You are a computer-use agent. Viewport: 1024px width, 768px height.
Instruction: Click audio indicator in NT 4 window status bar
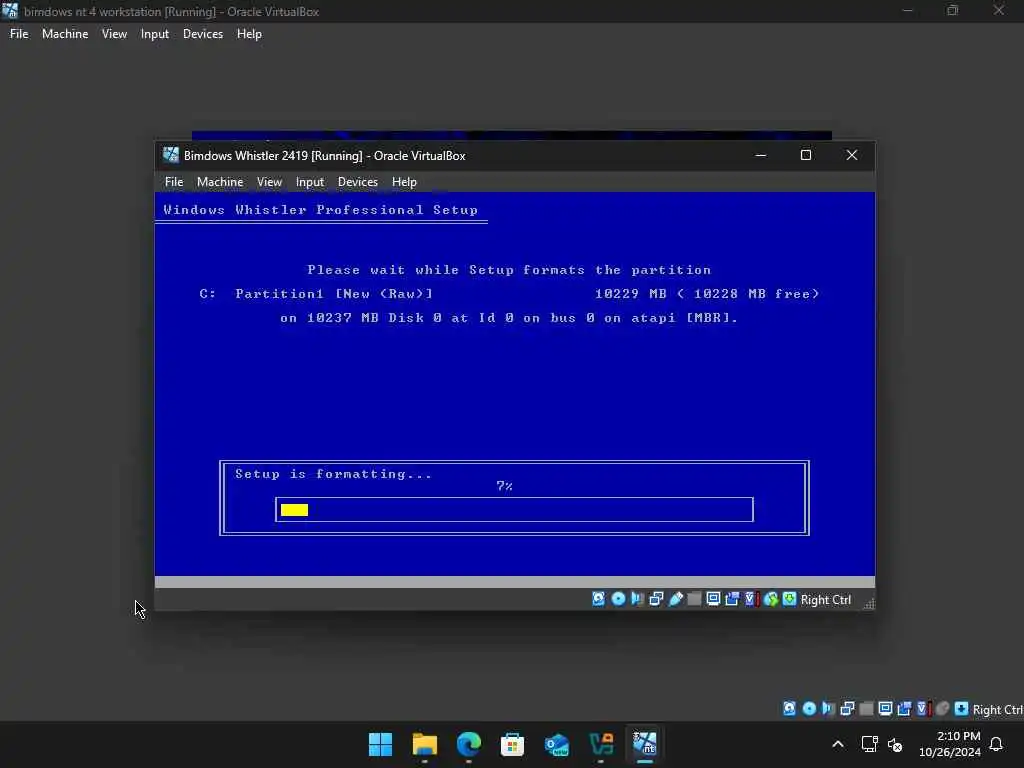828,709
